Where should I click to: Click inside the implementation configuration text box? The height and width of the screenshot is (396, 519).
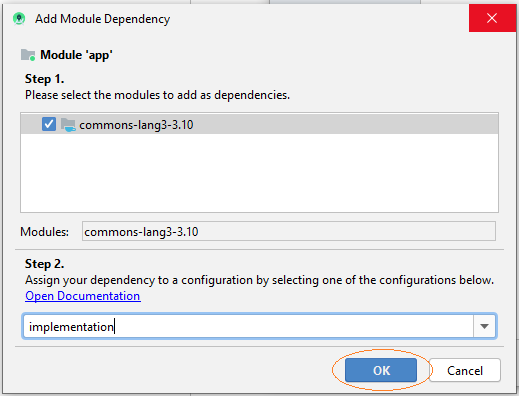coord(248,326)
